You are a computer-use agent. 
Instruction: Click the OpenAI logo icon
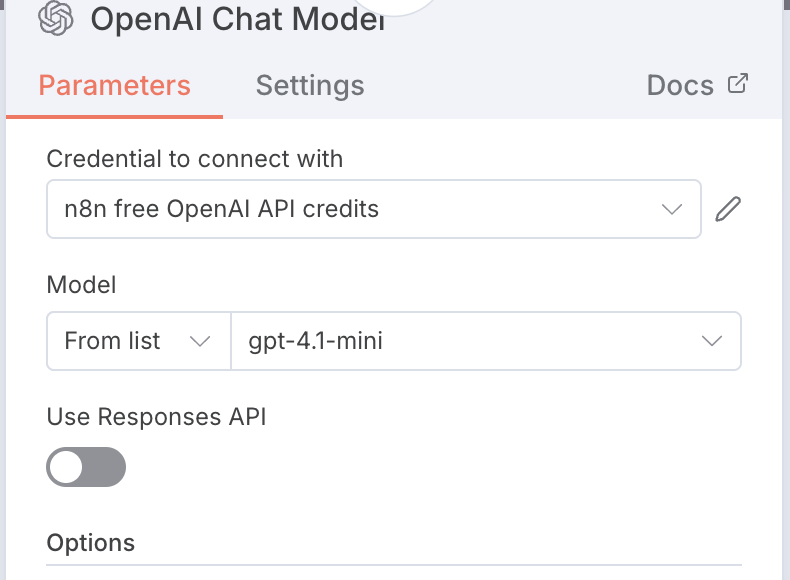click(56, 18)
